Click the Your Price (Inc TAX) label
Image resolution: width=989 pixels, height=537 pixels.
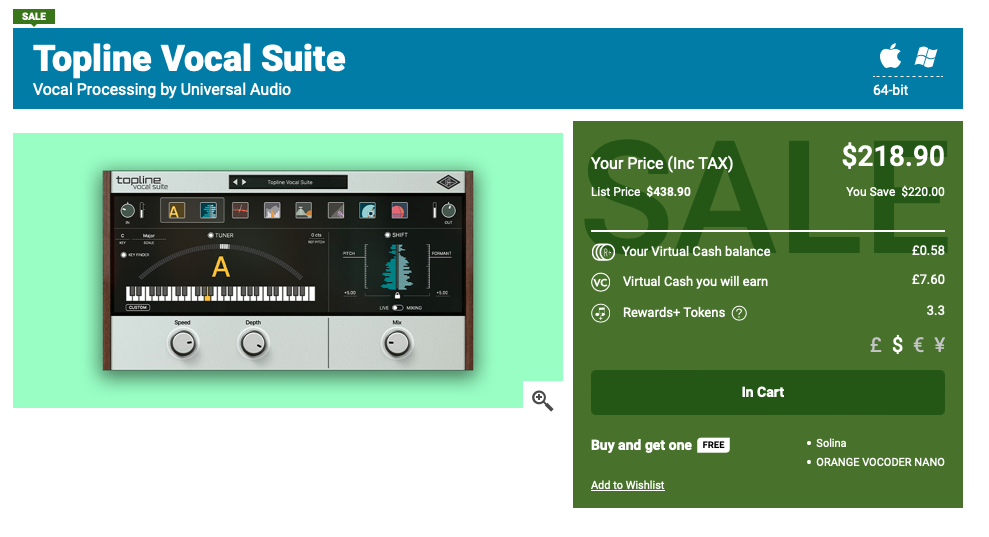click(x=662, y=163)
